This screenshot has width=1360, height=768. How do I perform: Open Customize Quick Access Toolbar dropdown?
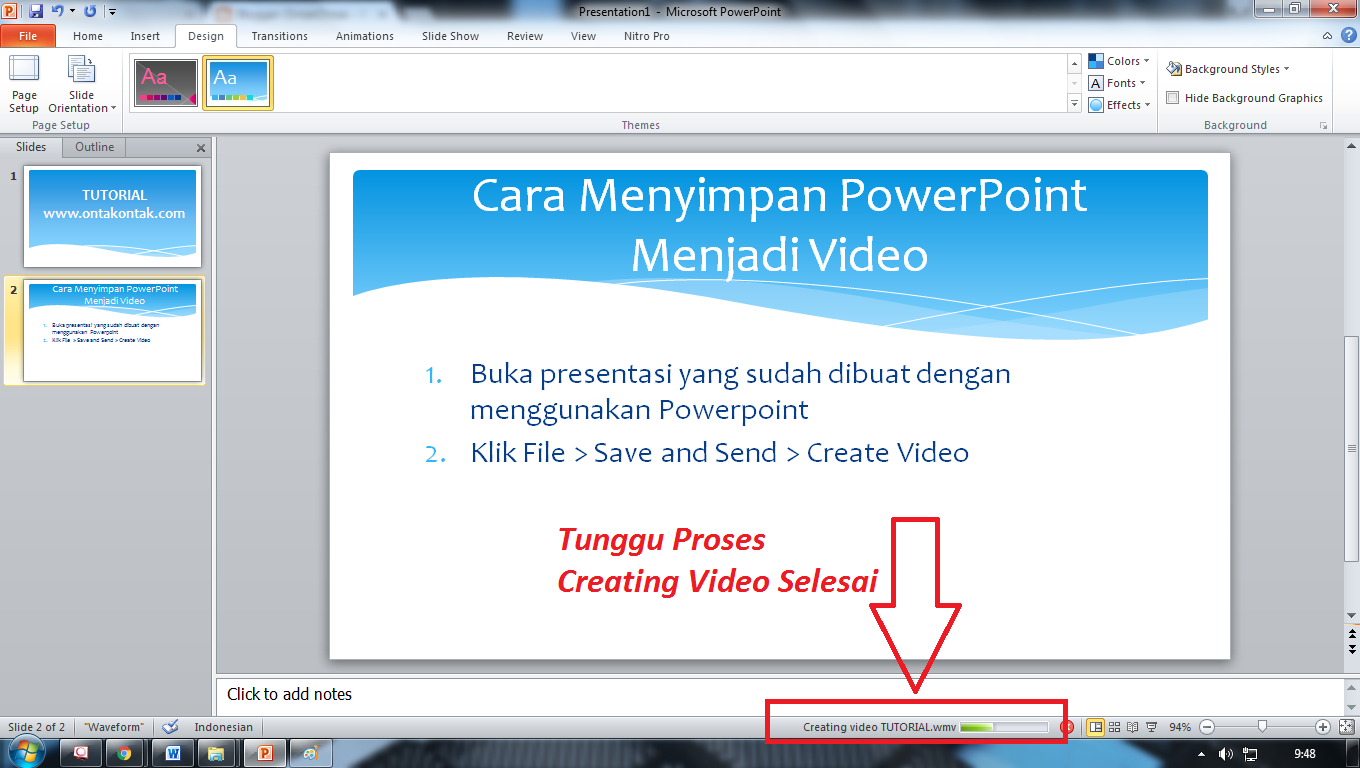pyautogui.click(x=111, y=12)
